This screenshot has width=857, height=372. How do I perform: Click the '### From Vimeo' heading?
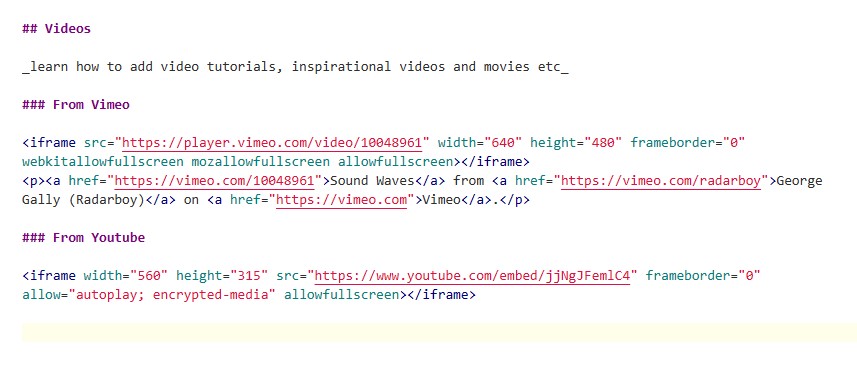tap(75, 105)
